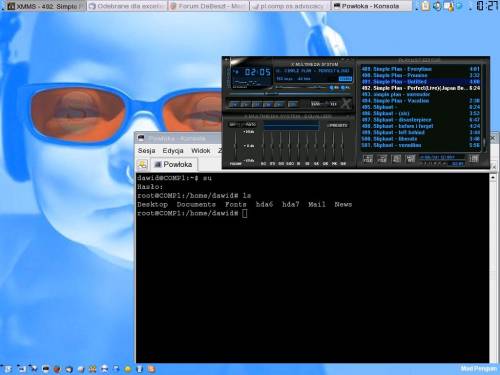Viewport: 500px width, 375px height.
Task: Toggle equalizer AUTO button
Action: (x=249, y=124)
